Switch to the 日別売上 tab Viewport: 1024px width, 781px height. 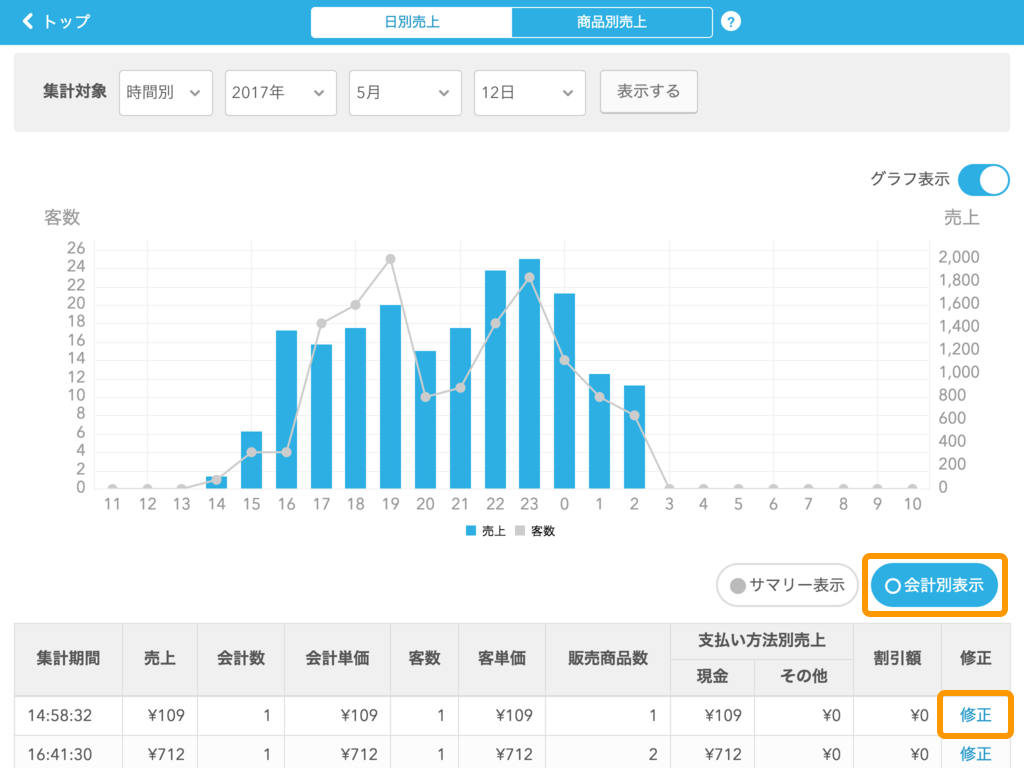[x=411, y=22]
